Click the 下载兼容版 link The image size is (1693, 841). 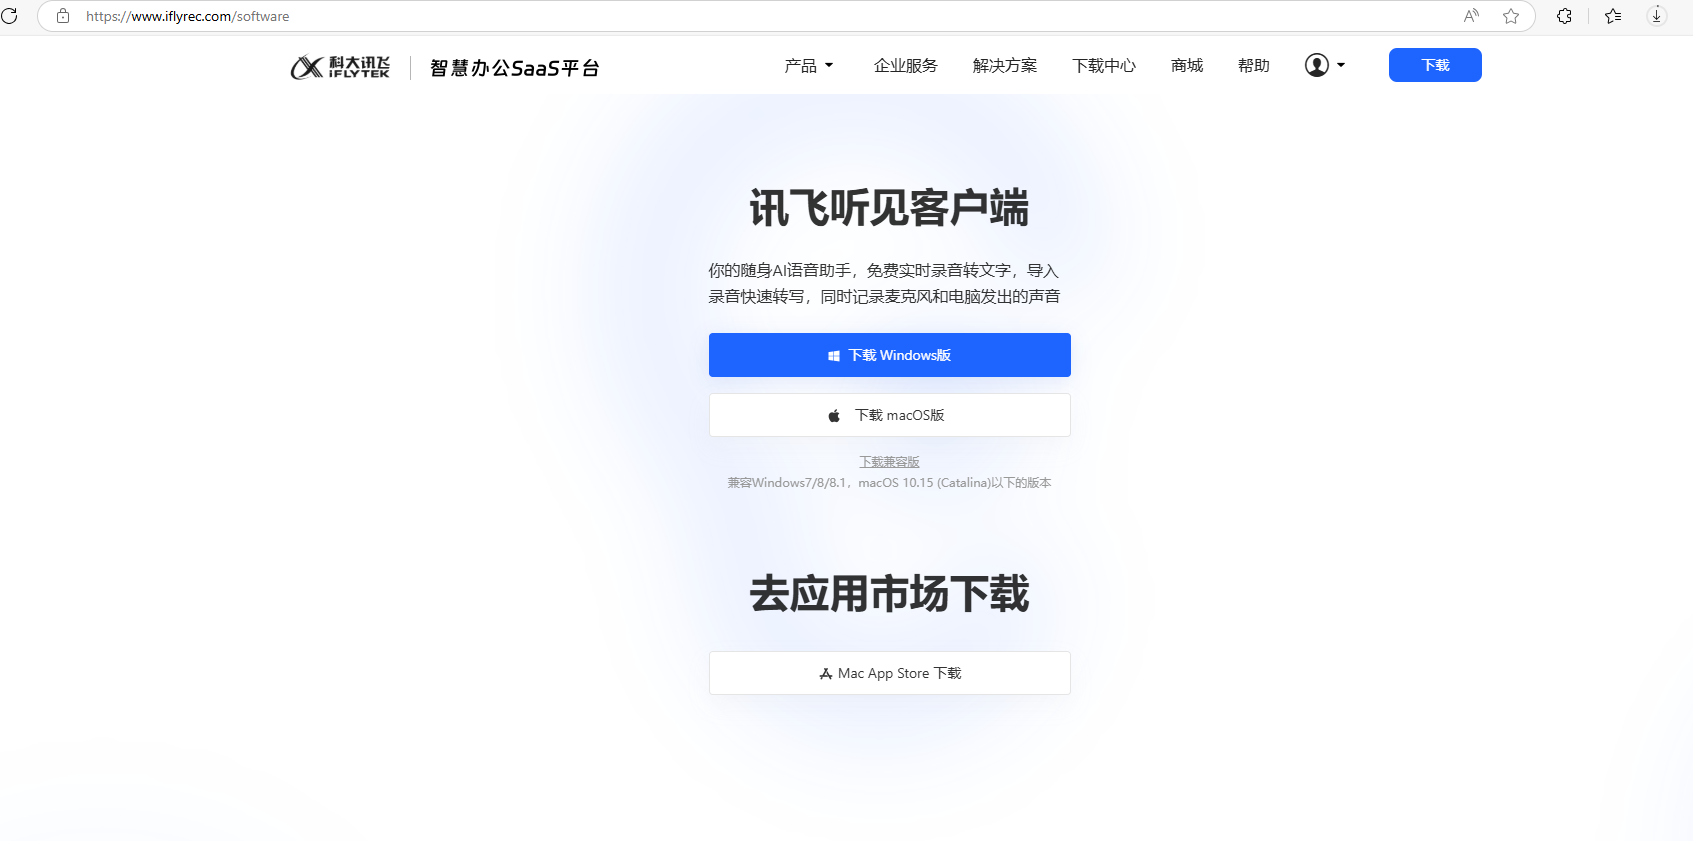890,462
